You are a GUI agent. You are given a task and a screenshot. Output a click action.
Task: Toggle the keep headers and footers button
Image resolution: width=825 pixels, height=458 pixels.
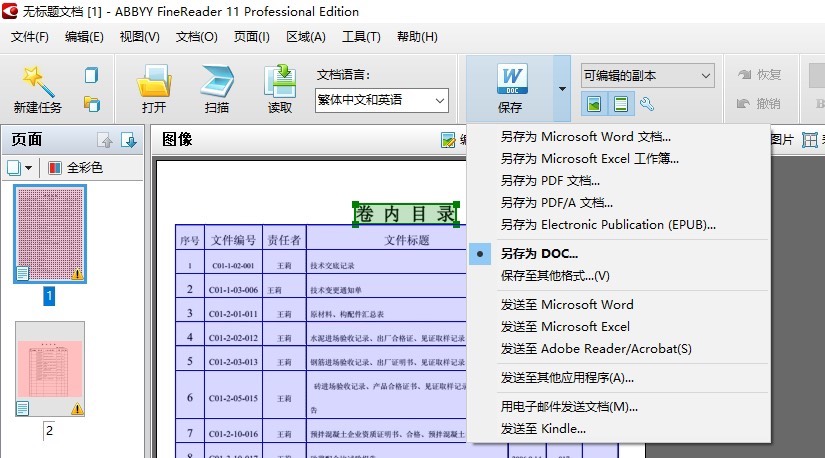620,103
